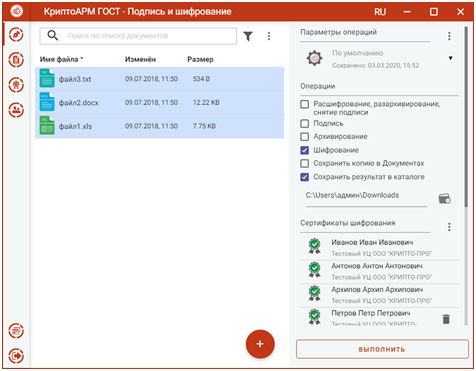Click the файл1.xls file type icon
The width and height of the screenshot is (476, 371).
click(x=47, y=126)
